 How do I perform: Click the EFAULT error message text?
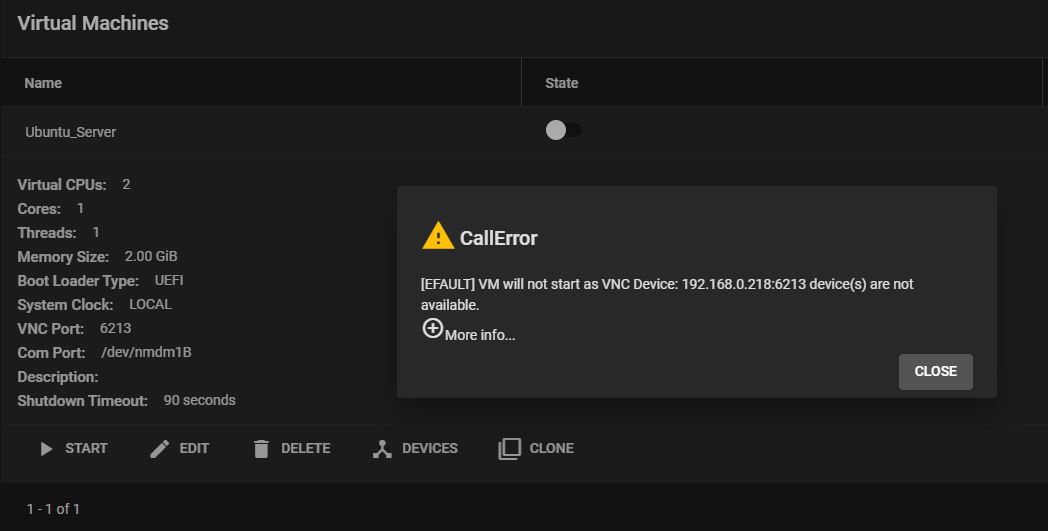click(x=667, y=294)
